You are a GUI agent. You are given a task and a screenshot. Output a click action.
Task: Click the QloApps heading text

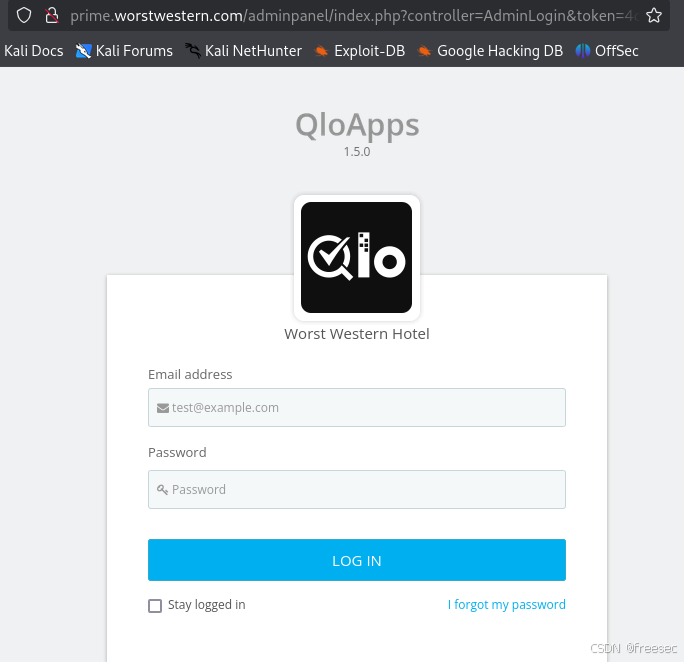tap(357, 126)
